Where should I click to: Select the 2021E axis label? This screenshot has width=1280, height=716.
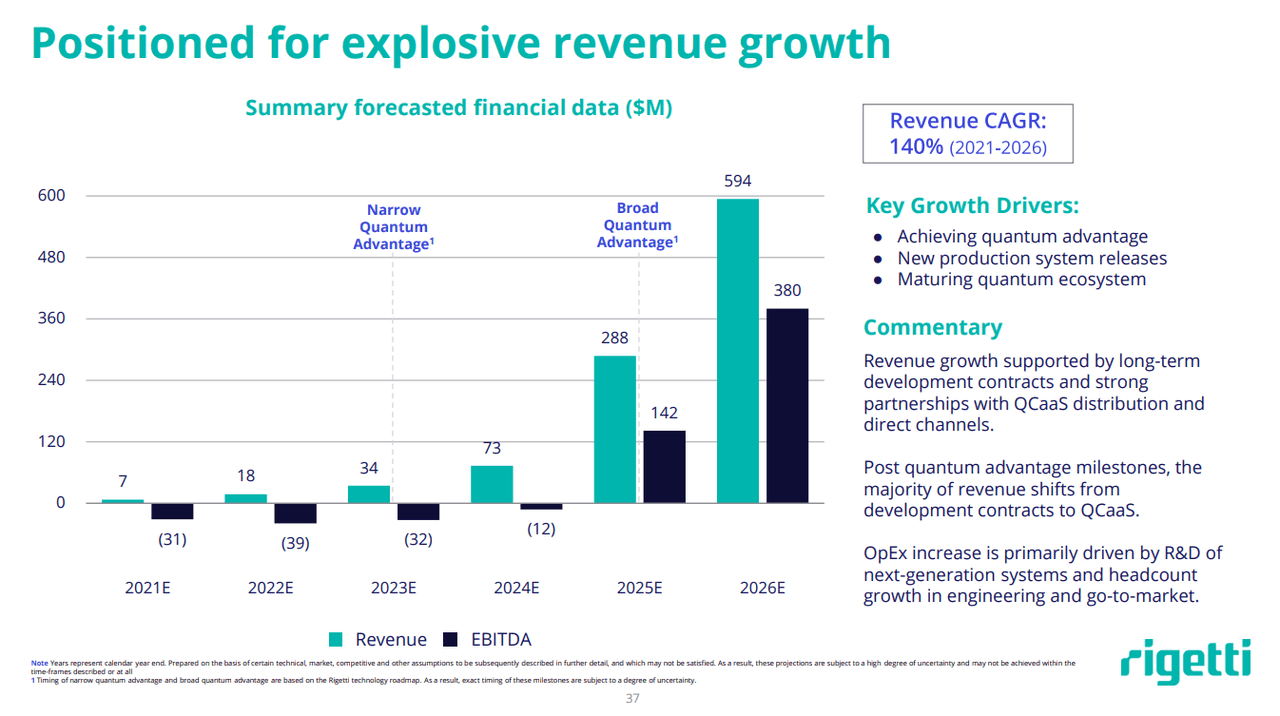[x=147, y=588]
